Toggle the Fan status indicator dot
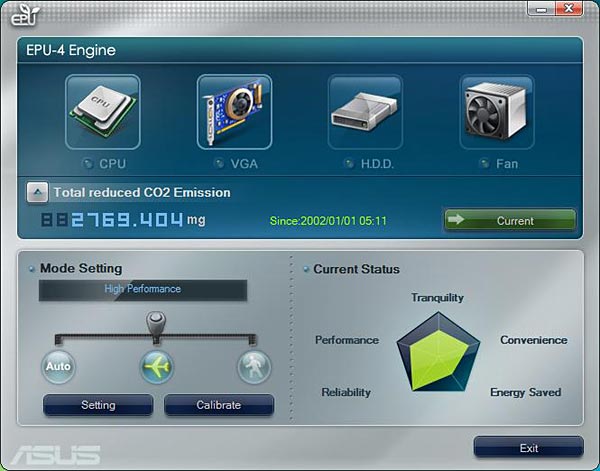600x471 pixels. [x=484, y=164]
